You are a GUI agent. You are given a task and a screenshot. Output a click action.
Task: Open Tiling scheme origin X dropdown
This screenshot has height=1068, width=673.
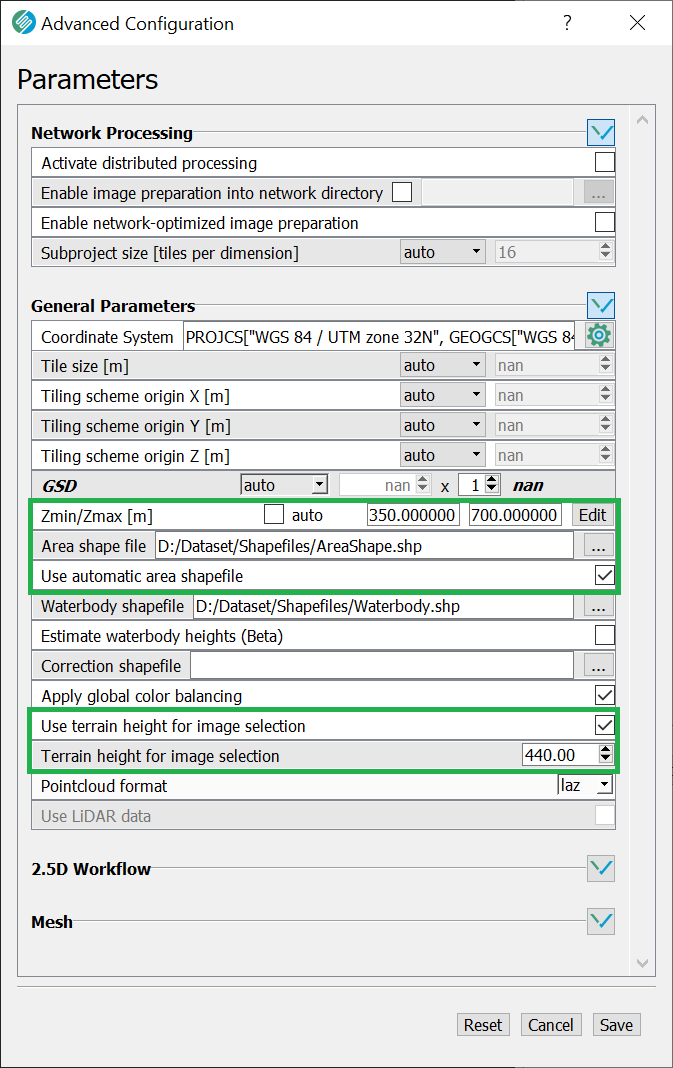pyautogui.click(x=443, y=395)
